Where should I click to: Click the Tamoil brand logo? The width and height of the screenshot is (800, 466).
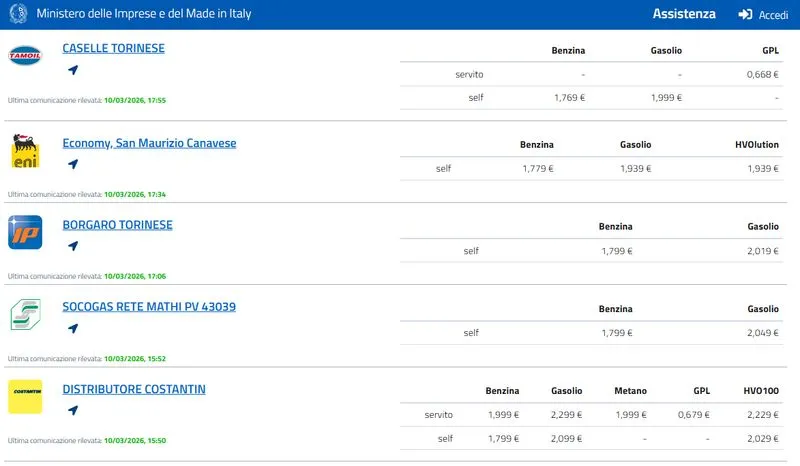point(25,56)
